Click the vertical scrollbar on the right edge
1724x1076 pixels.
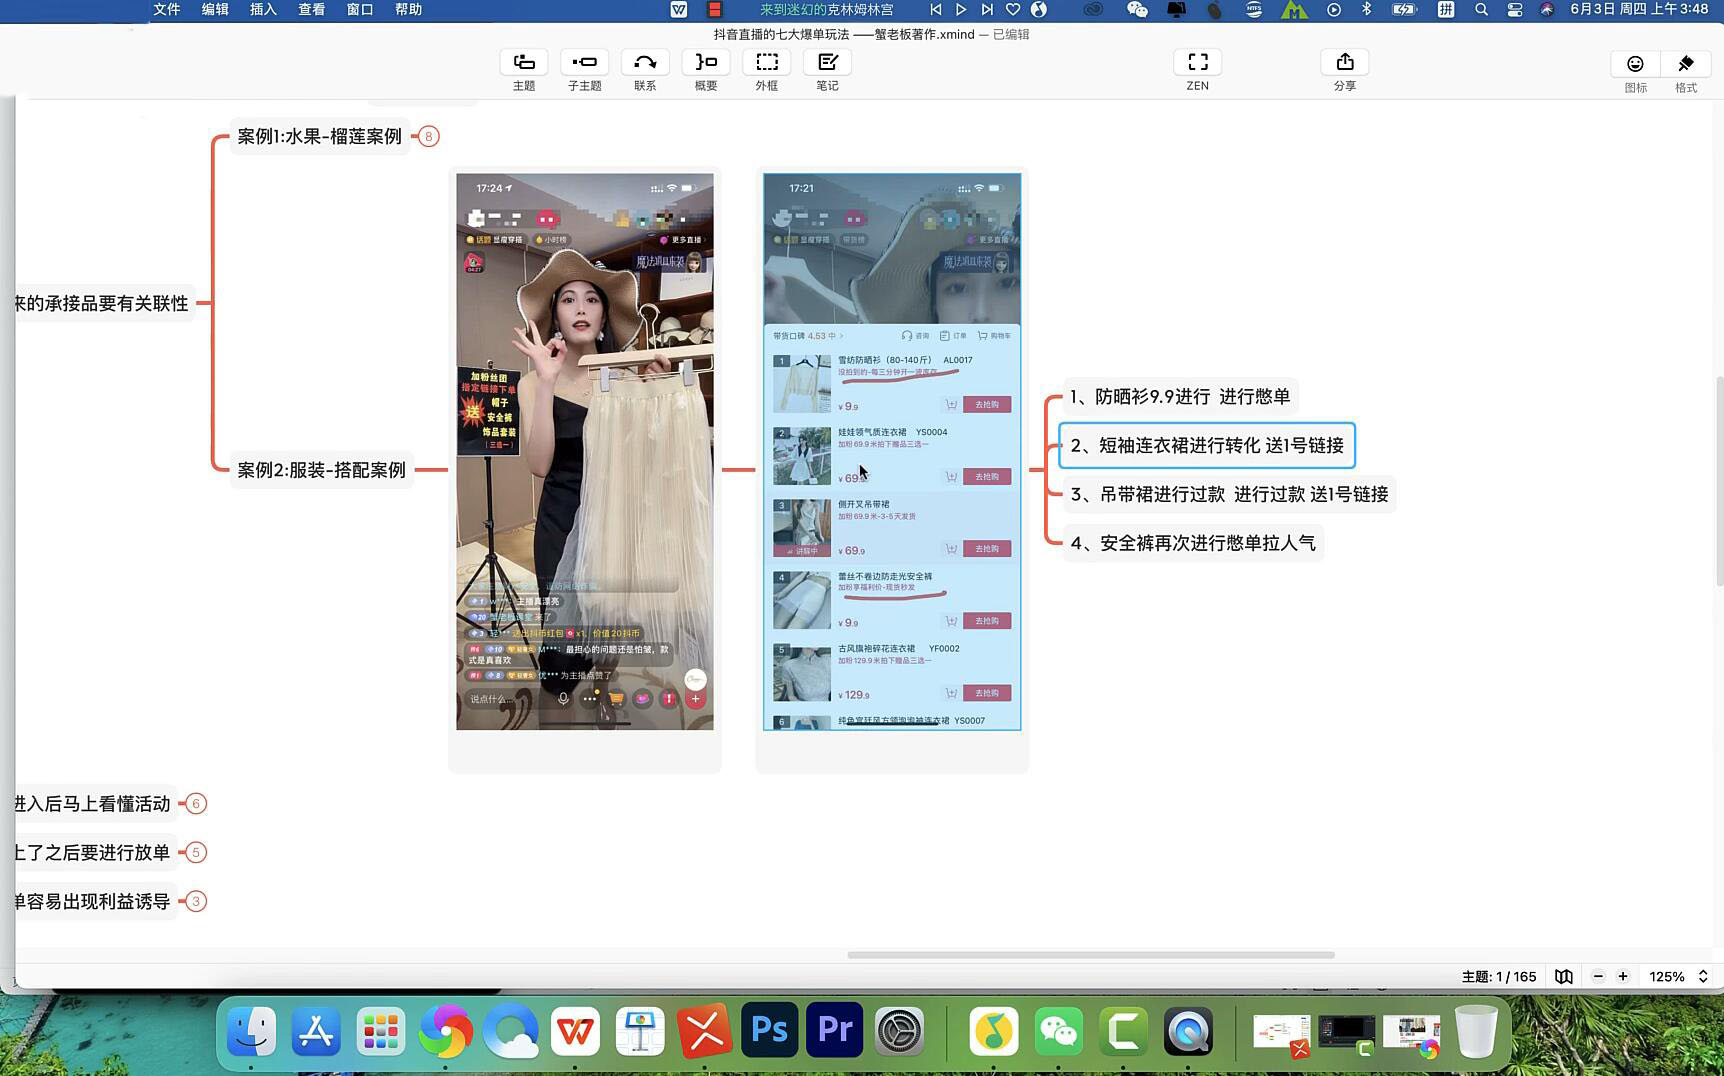(x=1719, y=480)
